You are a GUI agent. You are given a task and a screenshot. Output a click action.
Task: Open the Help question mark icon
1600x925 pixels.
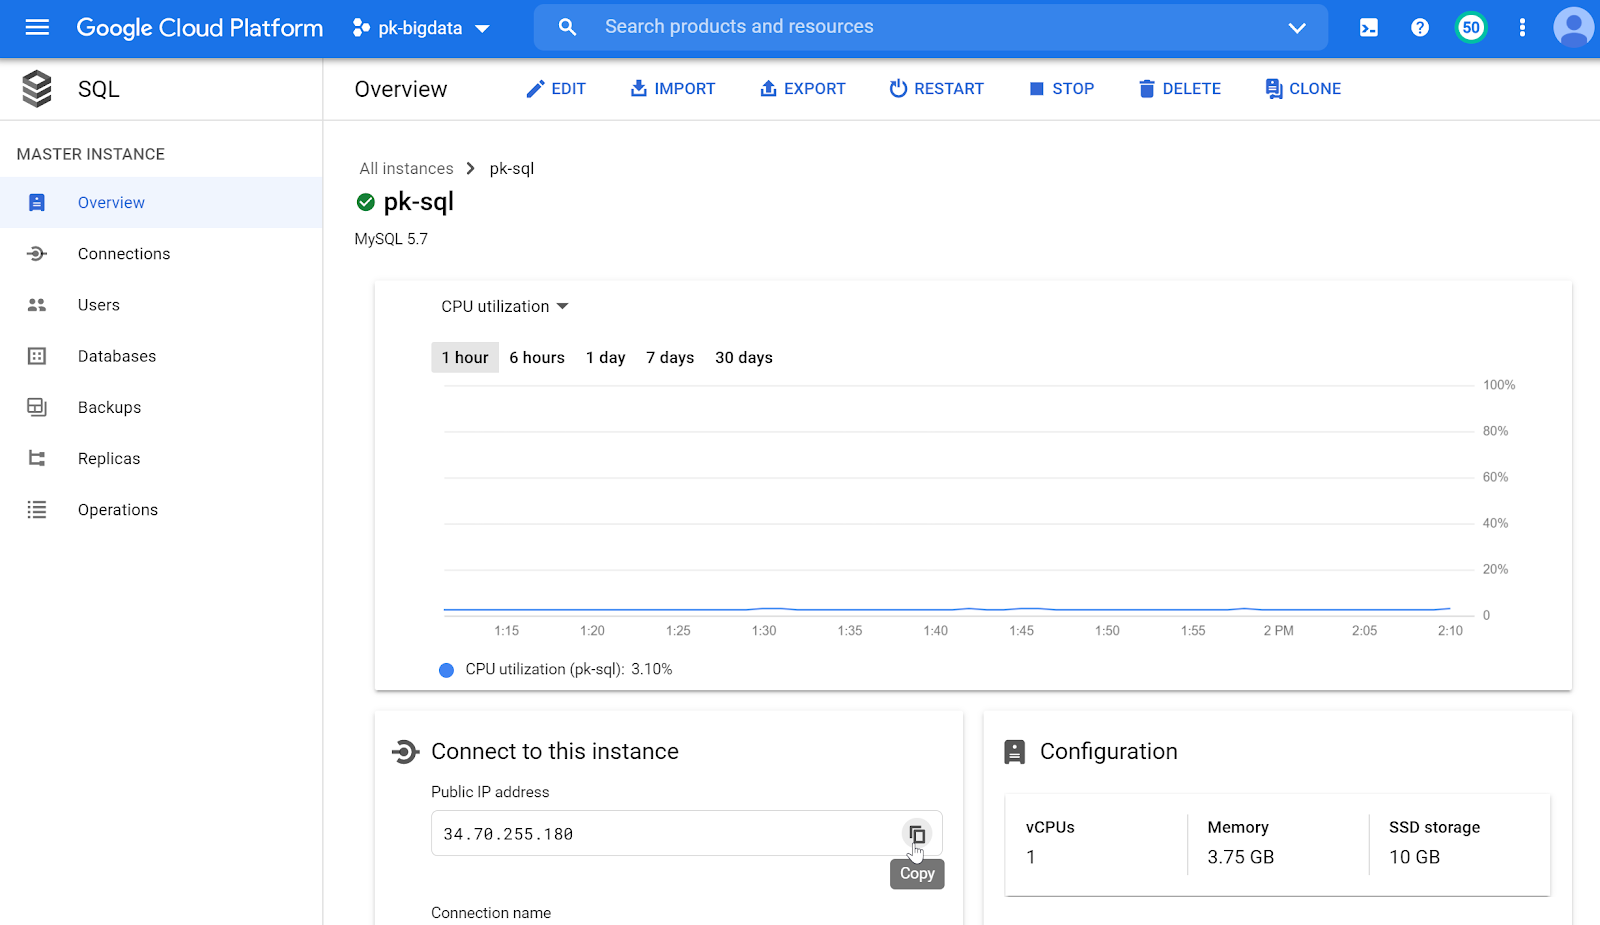[x=1420, y=28]
